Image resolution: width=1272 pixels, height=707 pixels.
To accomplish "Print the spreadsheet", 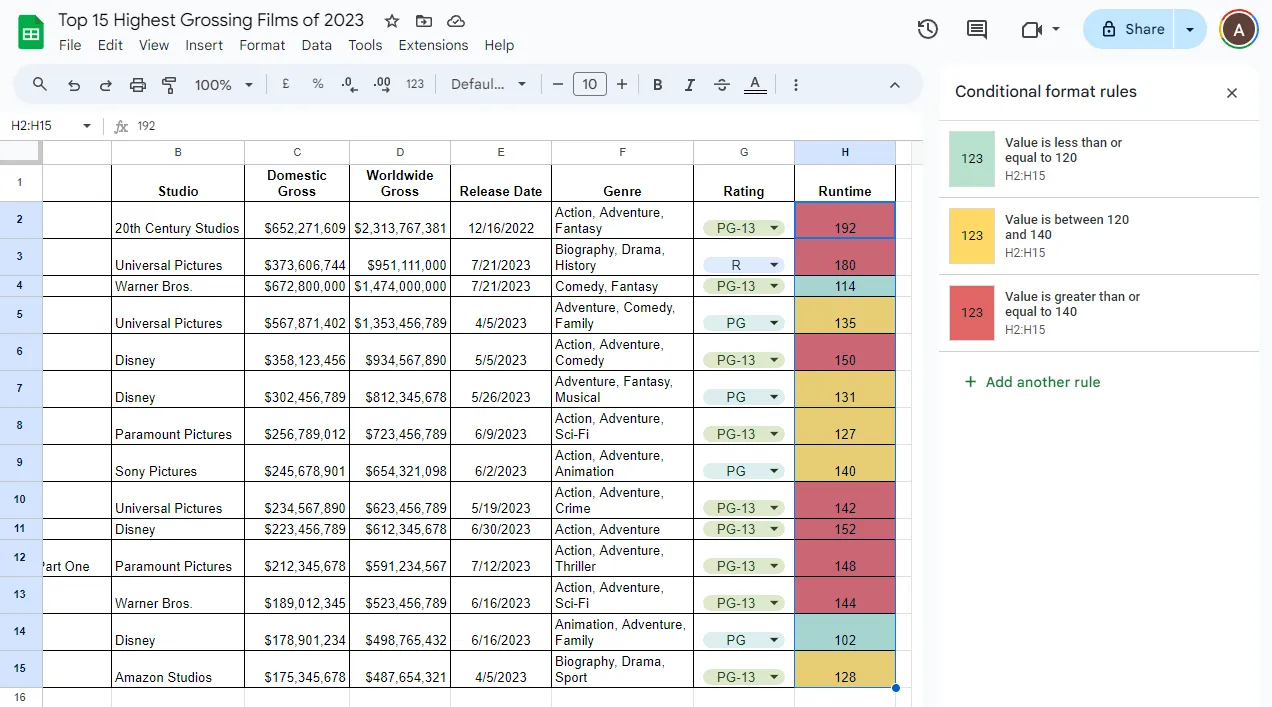I will coord(138,85).
